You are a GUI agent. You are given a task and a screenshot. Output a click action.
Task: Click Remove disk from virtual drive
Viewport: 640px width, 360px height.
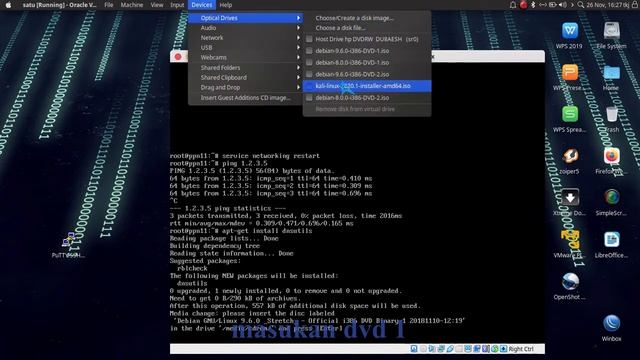367,109
